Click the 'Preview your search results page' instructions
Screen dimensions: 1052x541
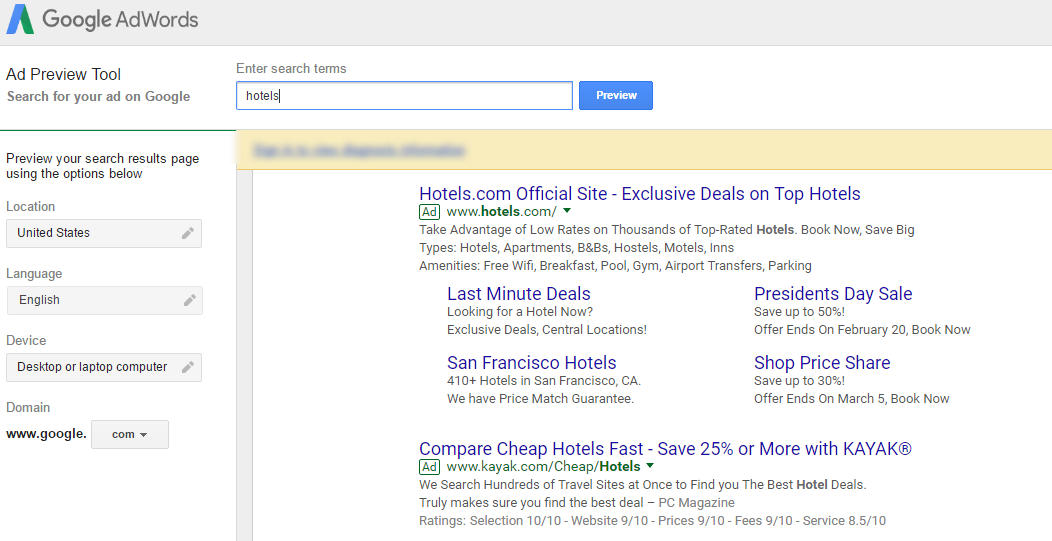click(103, 166)
